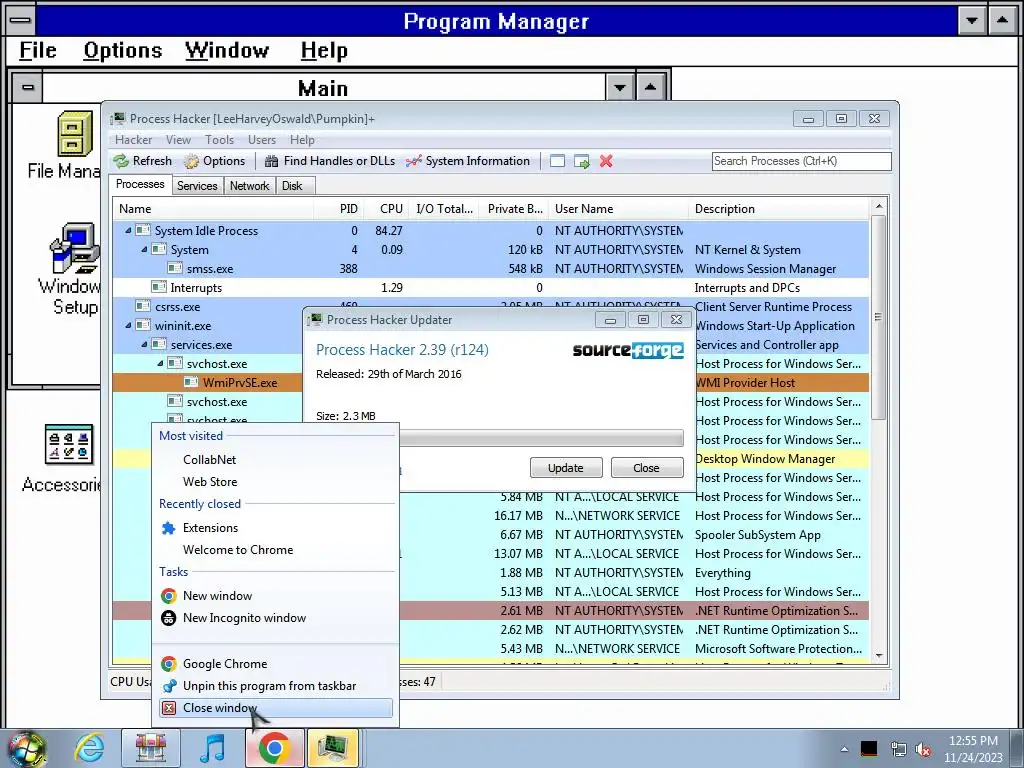Click the Update button in updater dialog
This screenshot has width=1024, height=768.
point(566,468)
